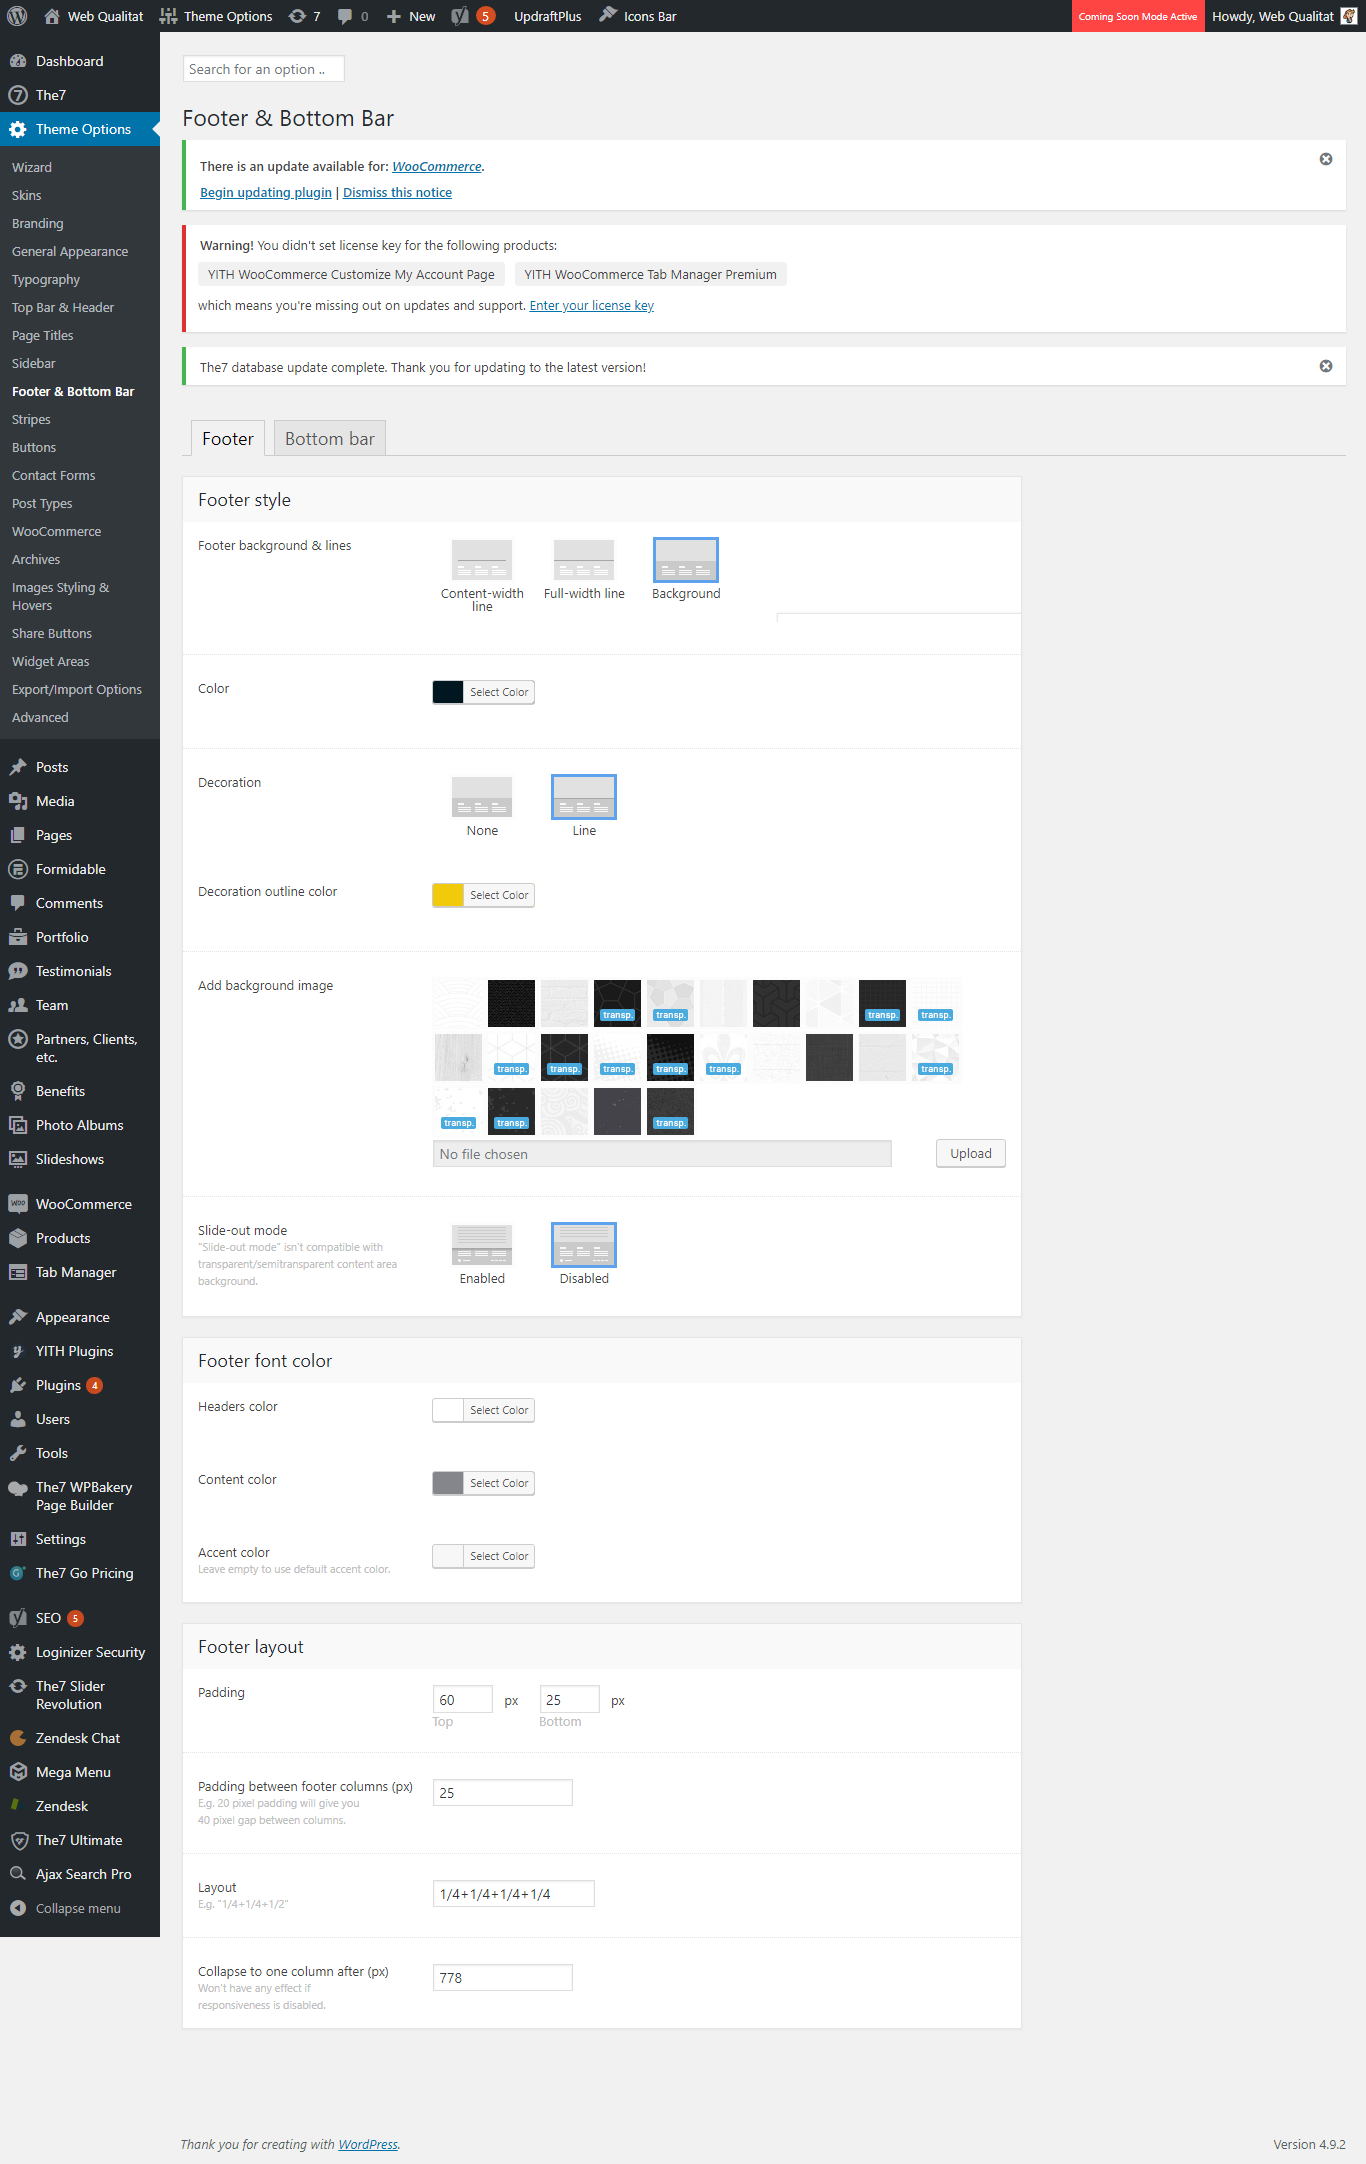This screenshot has height=2164, width=1366.
Task: Open footer Color picker swatch
Action: [x=448, y=692]
